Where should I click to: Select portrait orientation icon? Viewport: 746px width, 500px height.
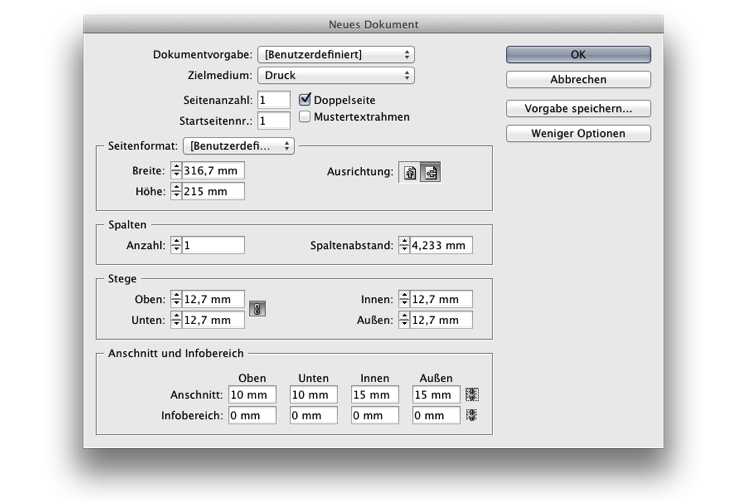(410, 172)
